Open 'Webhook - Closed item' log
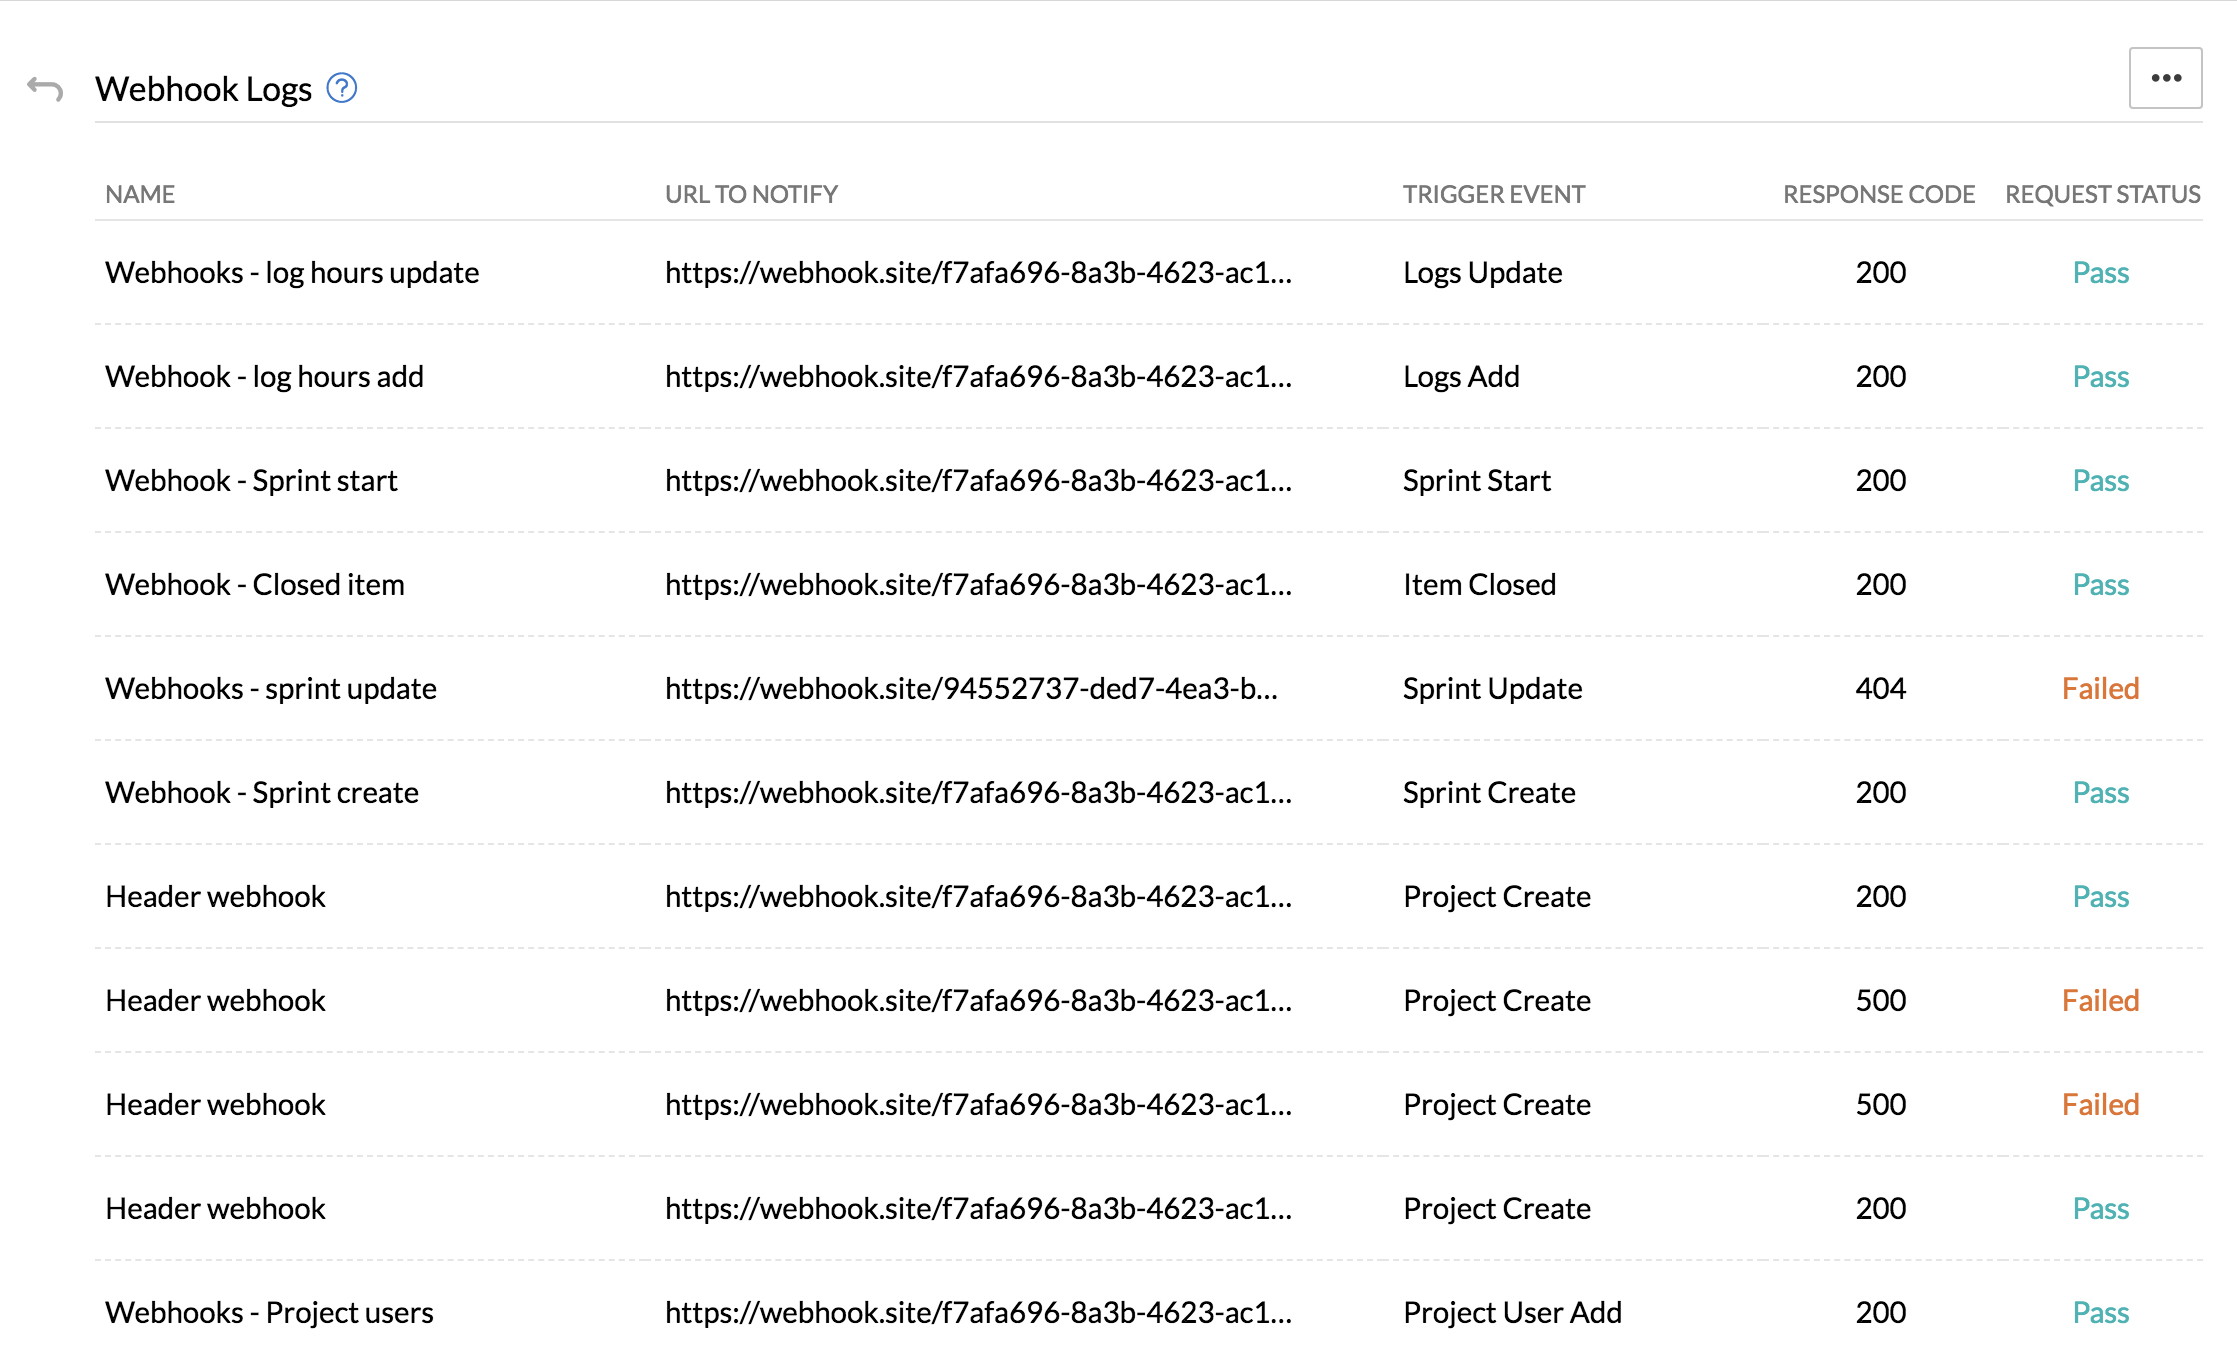Image resolution: width=2237 pixels, height=1355 pixels. tap(255, 585)
